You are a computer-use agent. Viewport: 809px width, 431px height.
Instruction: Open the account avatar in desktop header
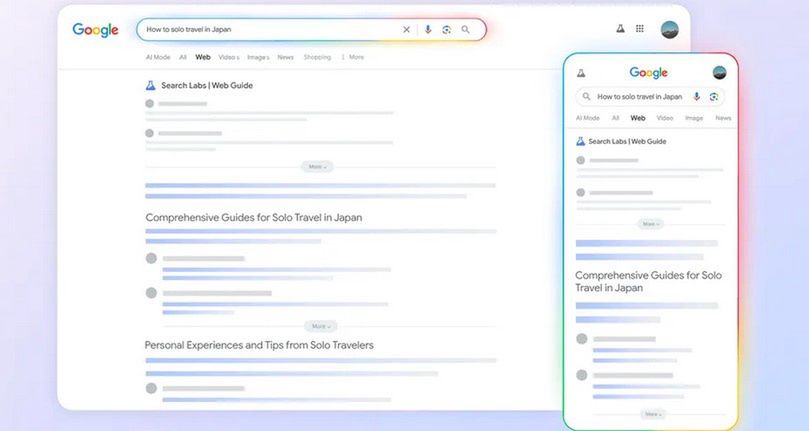pos(670,29)
